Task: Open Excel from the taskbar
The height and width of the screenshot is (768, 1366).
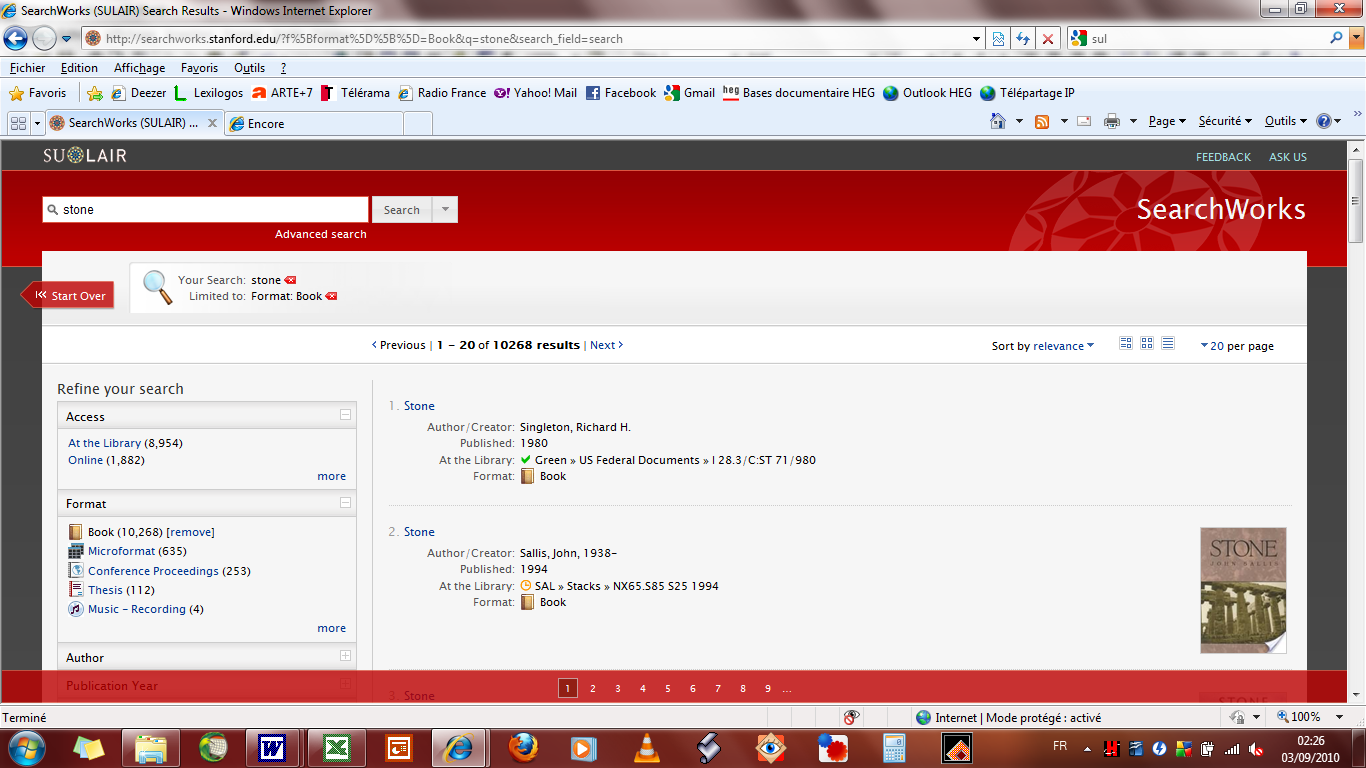Action: click(336, 747)
